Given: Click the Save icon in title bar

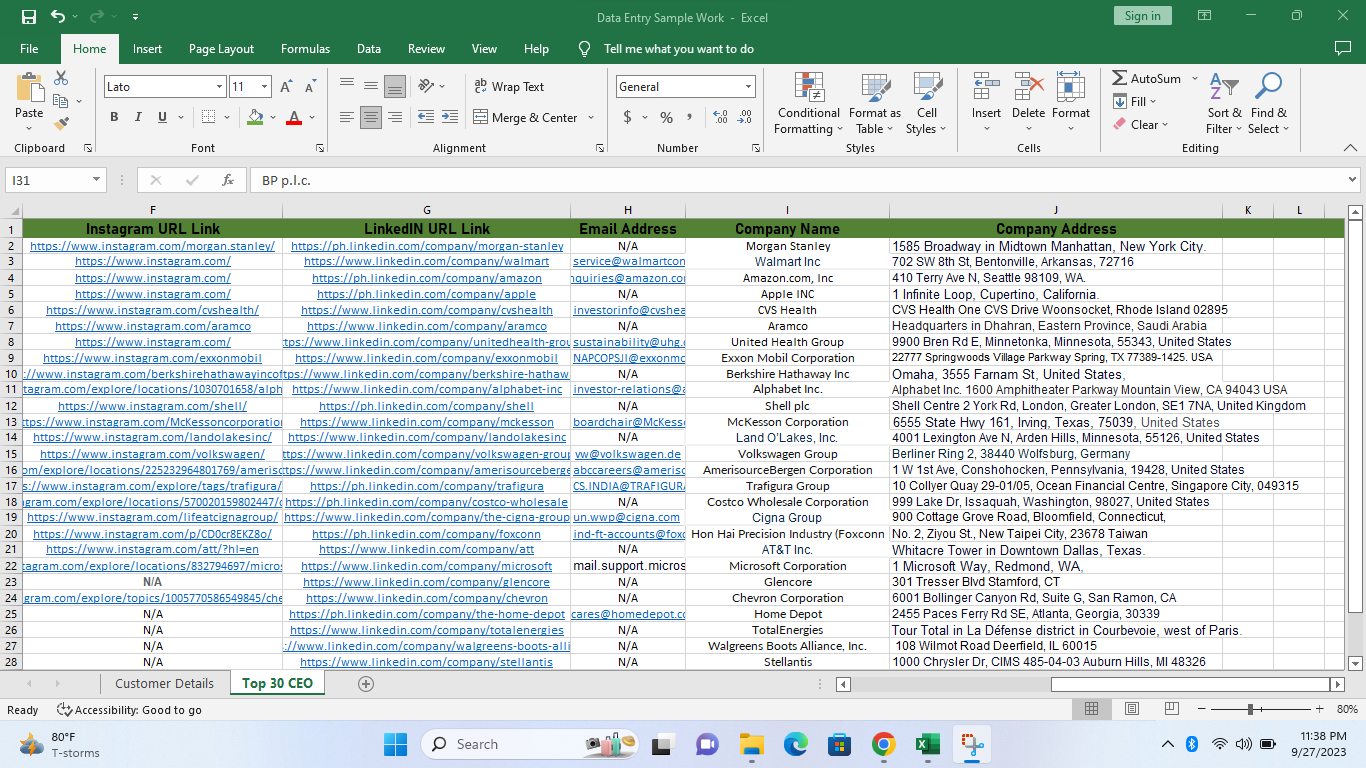Looking at the screenshot, I should pyautogui.click(x=28, y=16).
